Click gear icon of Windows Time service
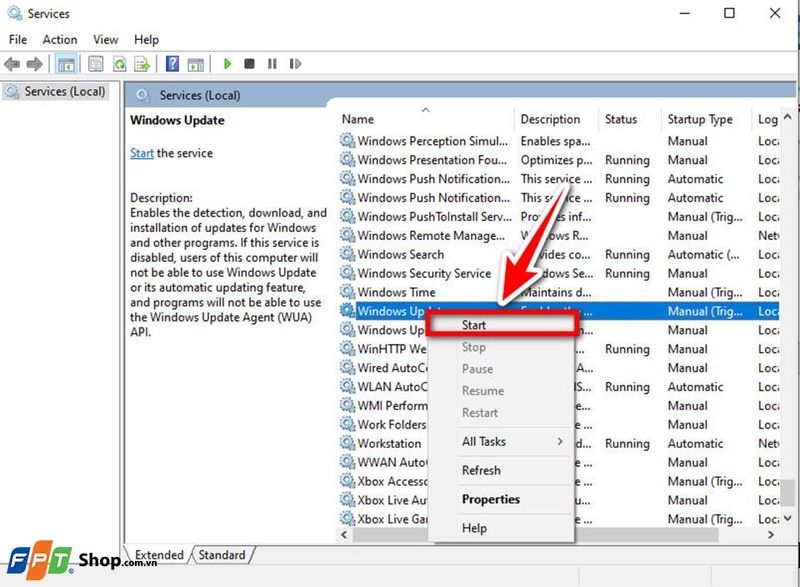Image resolution: width=800 pixels, height=587 pixels. (x=347, y=292)
